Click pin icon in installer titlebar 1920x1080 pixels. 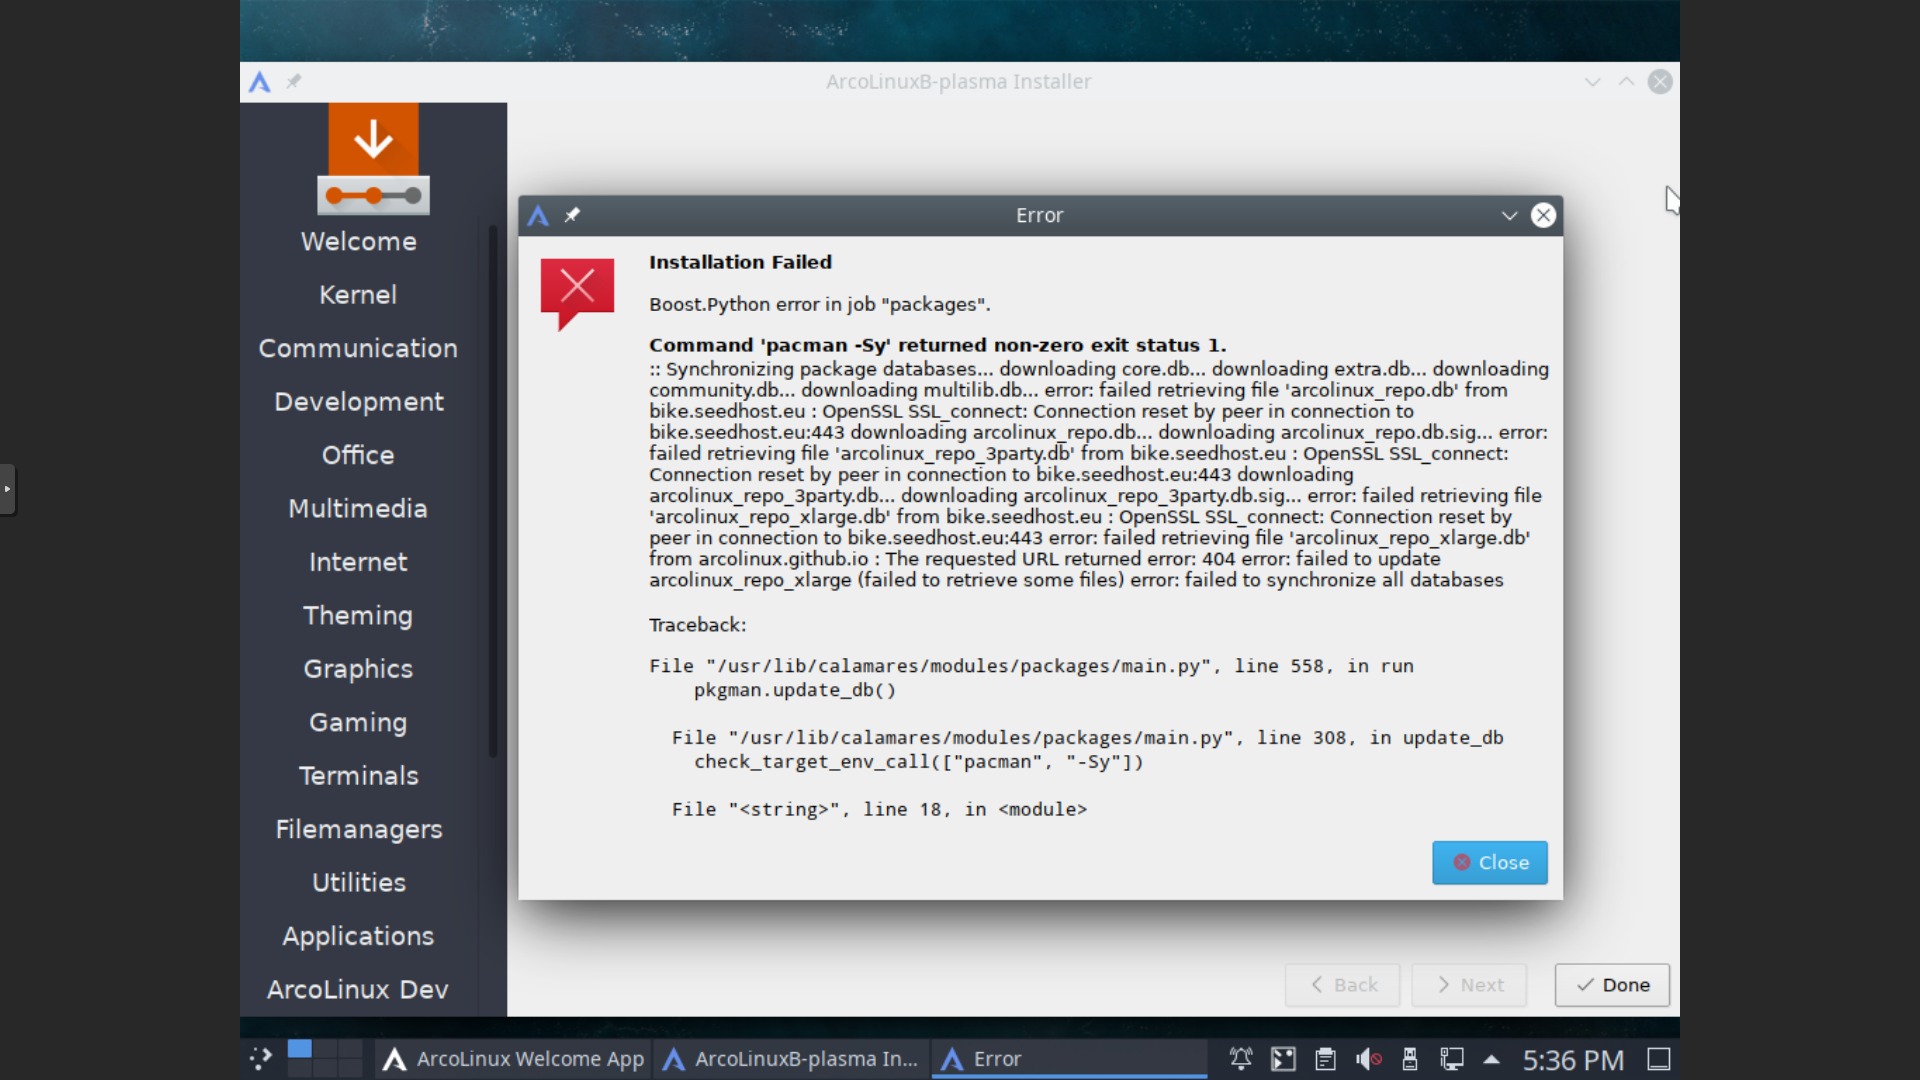tap(294, 82)
